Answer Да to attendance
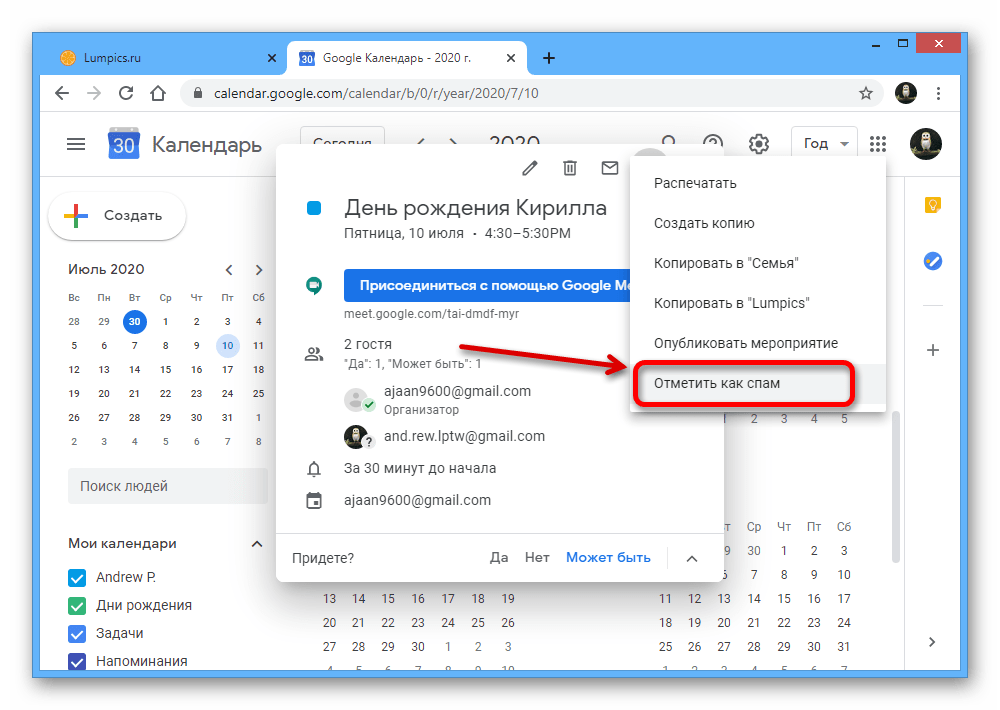 [x=499, y=558]
